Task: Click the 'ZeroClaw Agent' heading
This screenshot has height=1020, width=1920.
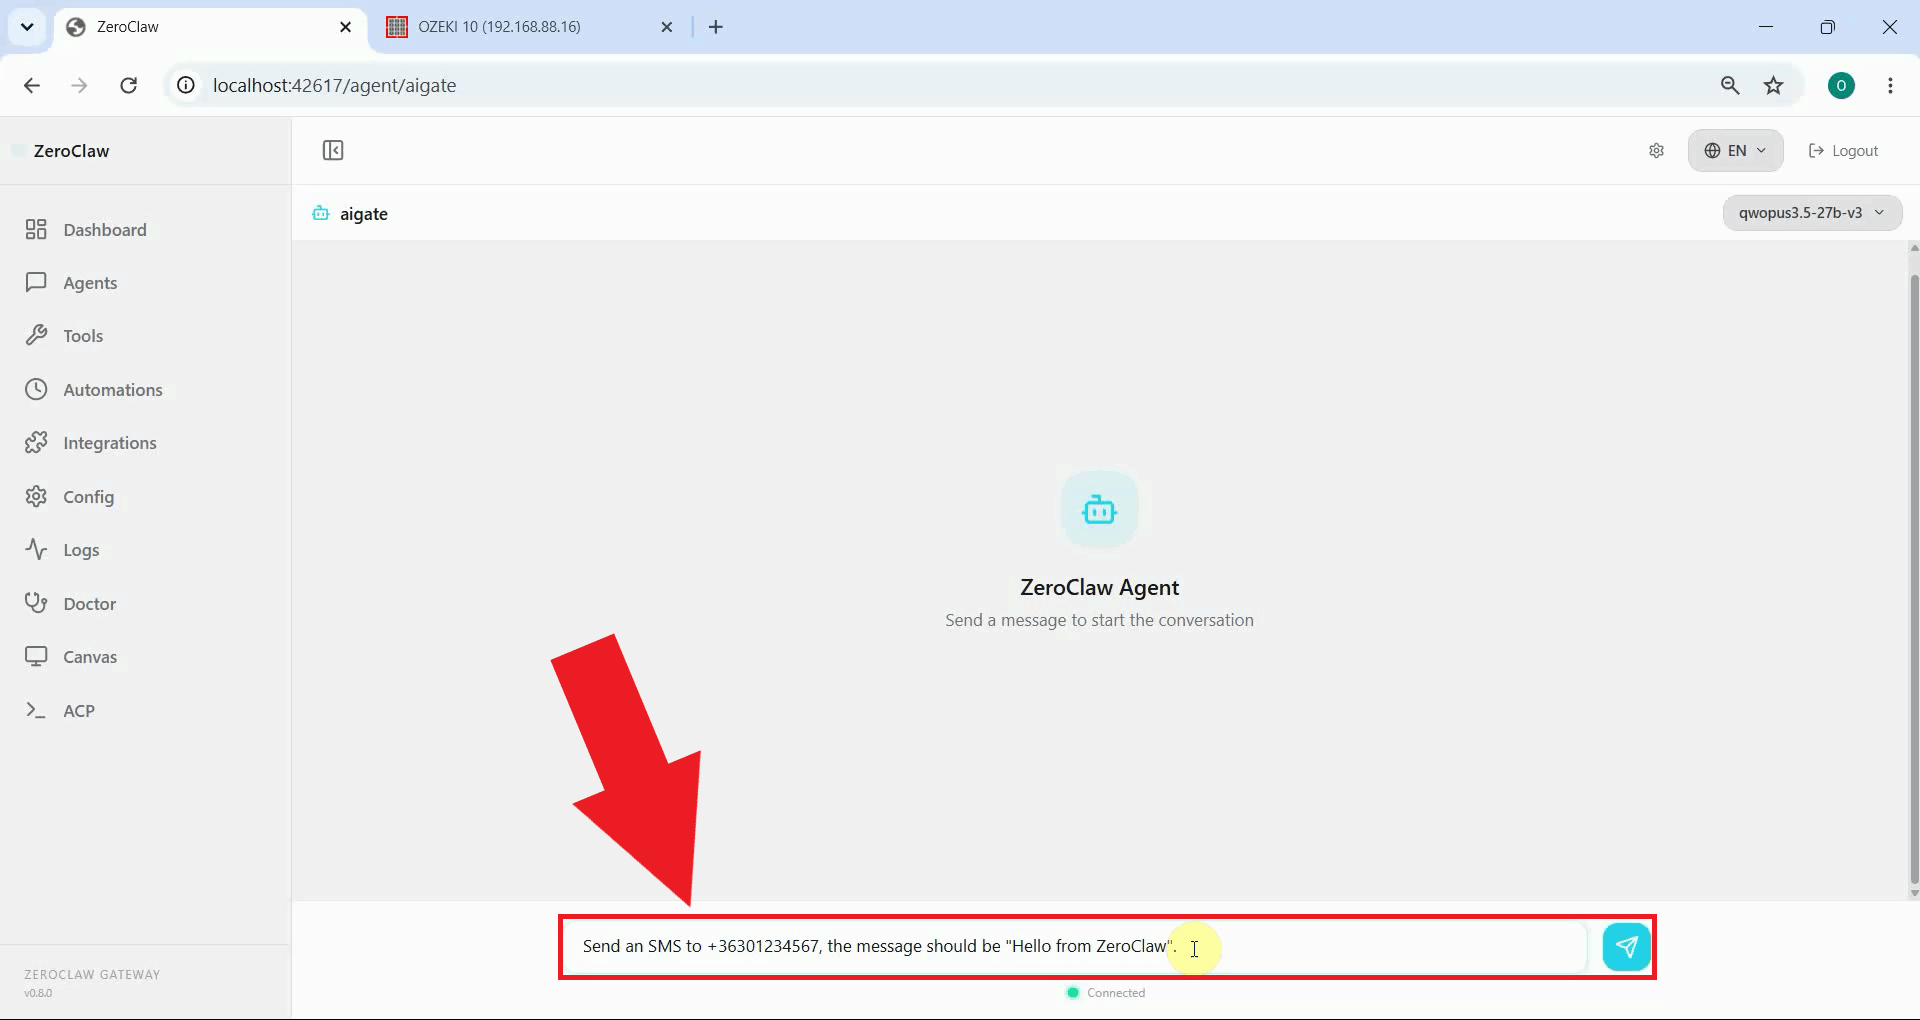Action: point(1099,588)
